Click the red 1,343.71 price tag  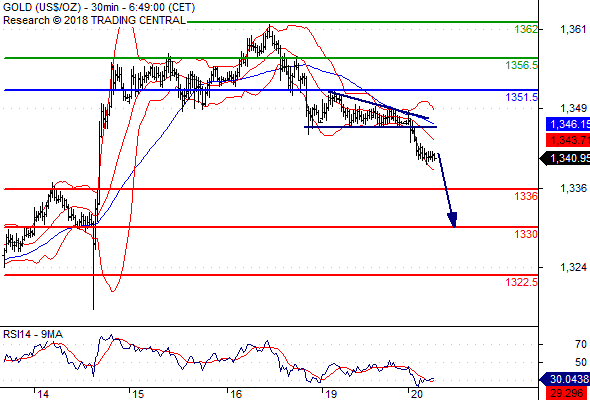[x=568, y=140]
